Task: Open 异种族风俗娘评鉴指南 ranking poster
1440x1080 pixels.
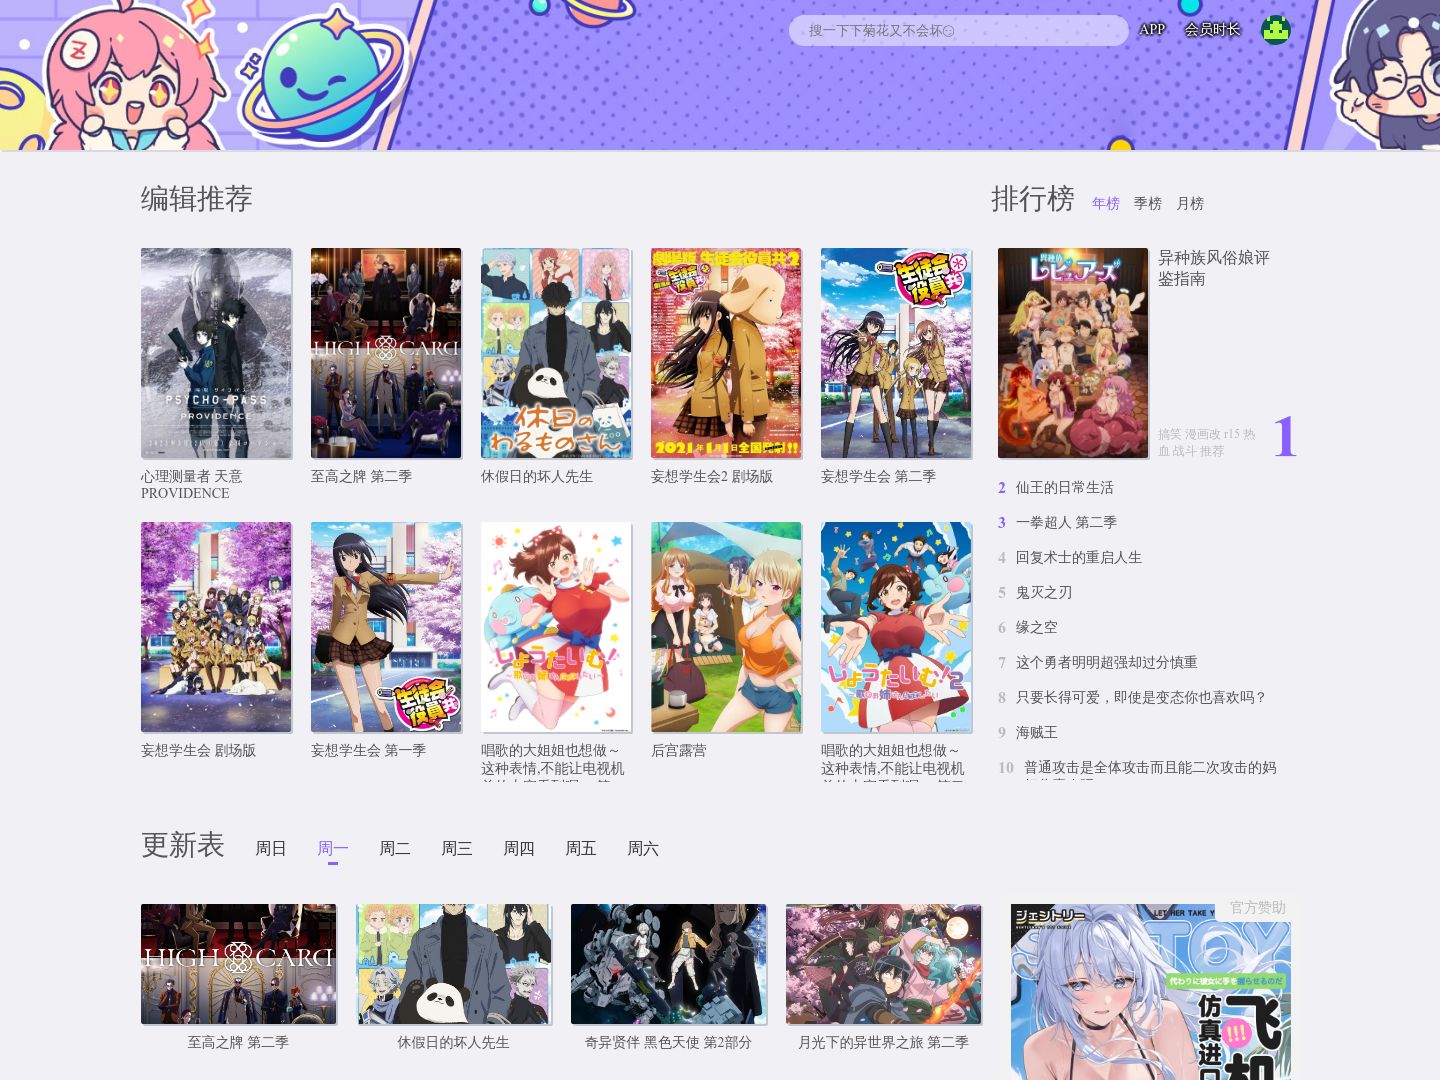Action: [1073, 353]
